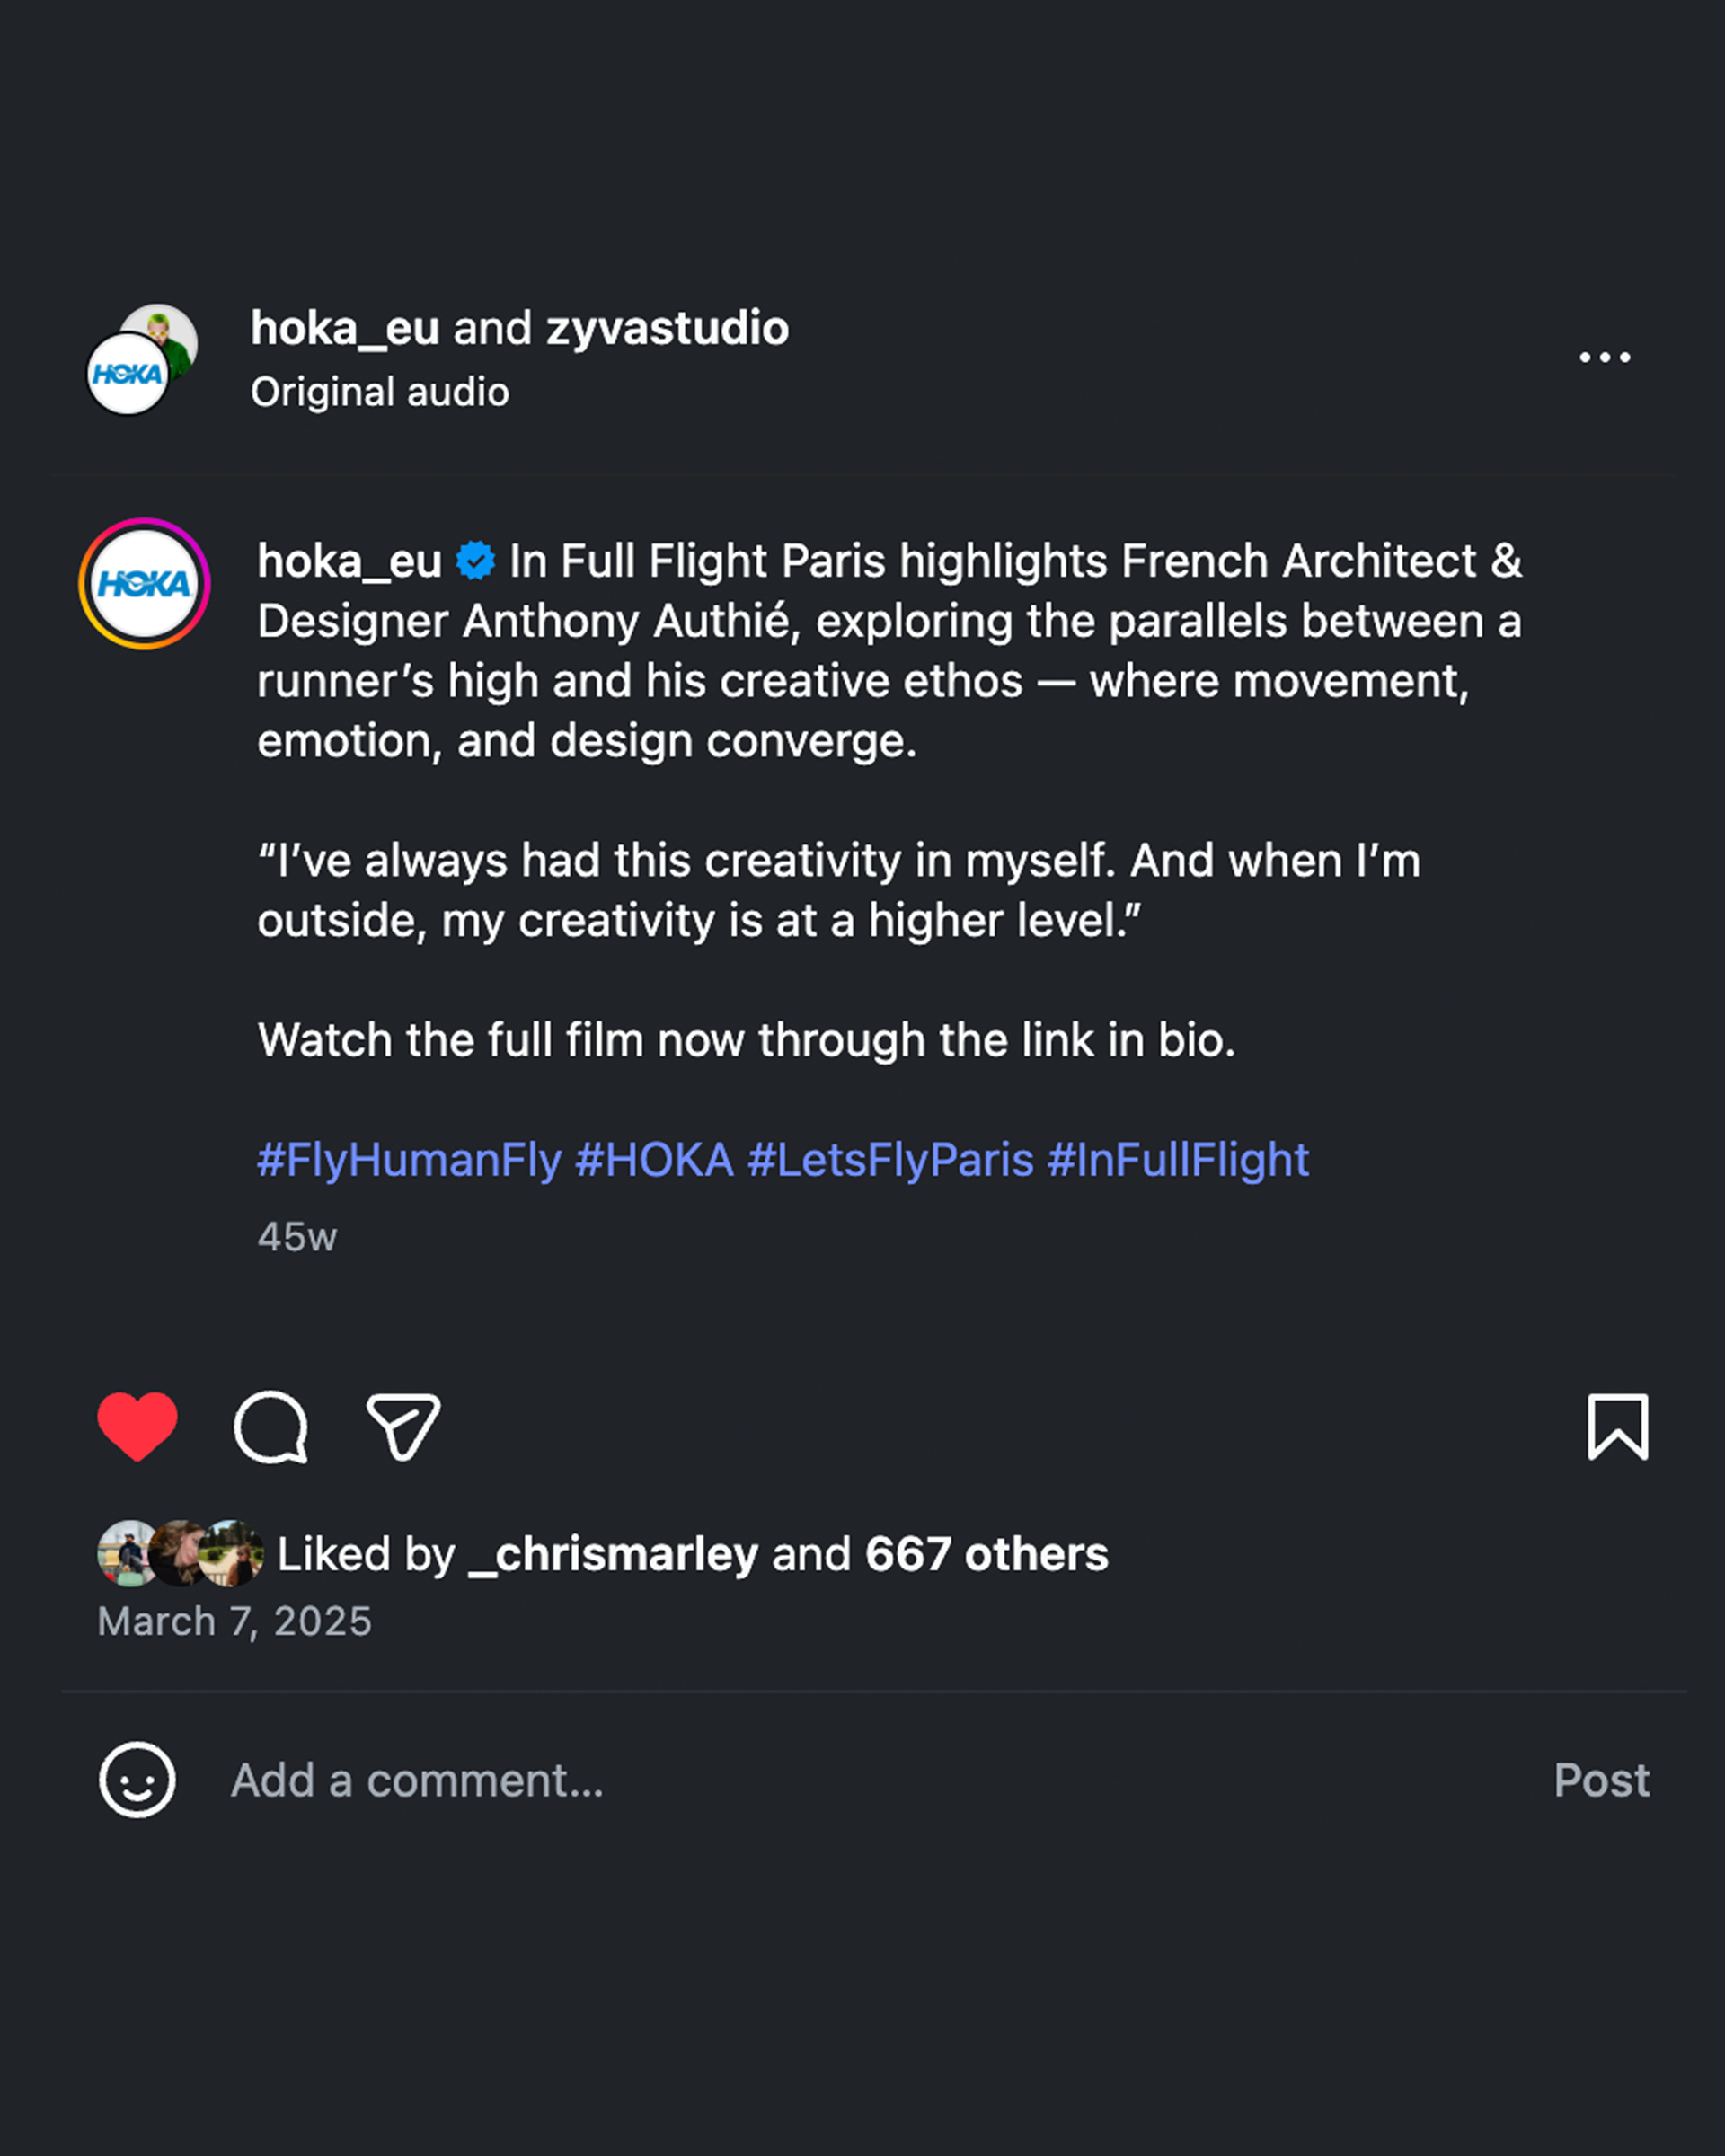Share the post via paper plane icon
The width and height of the screenshot is (1725, 2156).
click(x=403, y=1427)
